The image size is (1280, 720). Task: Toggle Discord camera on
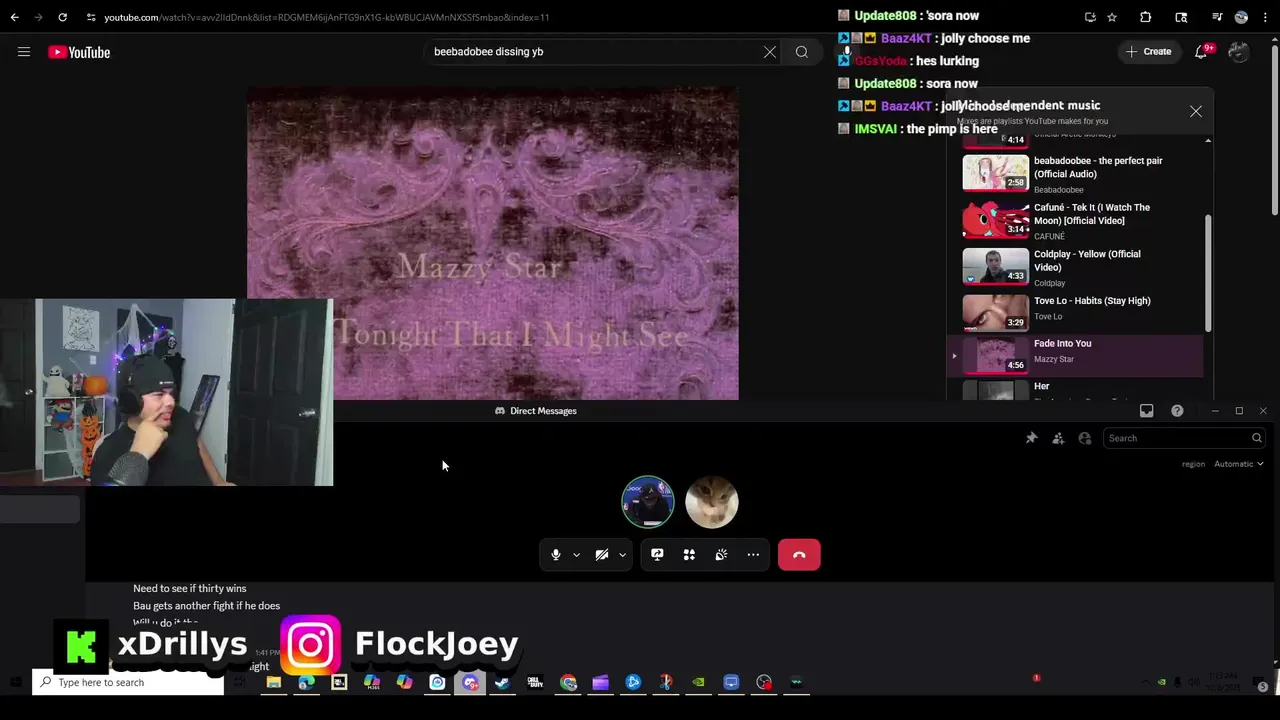pyautogui.click(x=602, y=555)
